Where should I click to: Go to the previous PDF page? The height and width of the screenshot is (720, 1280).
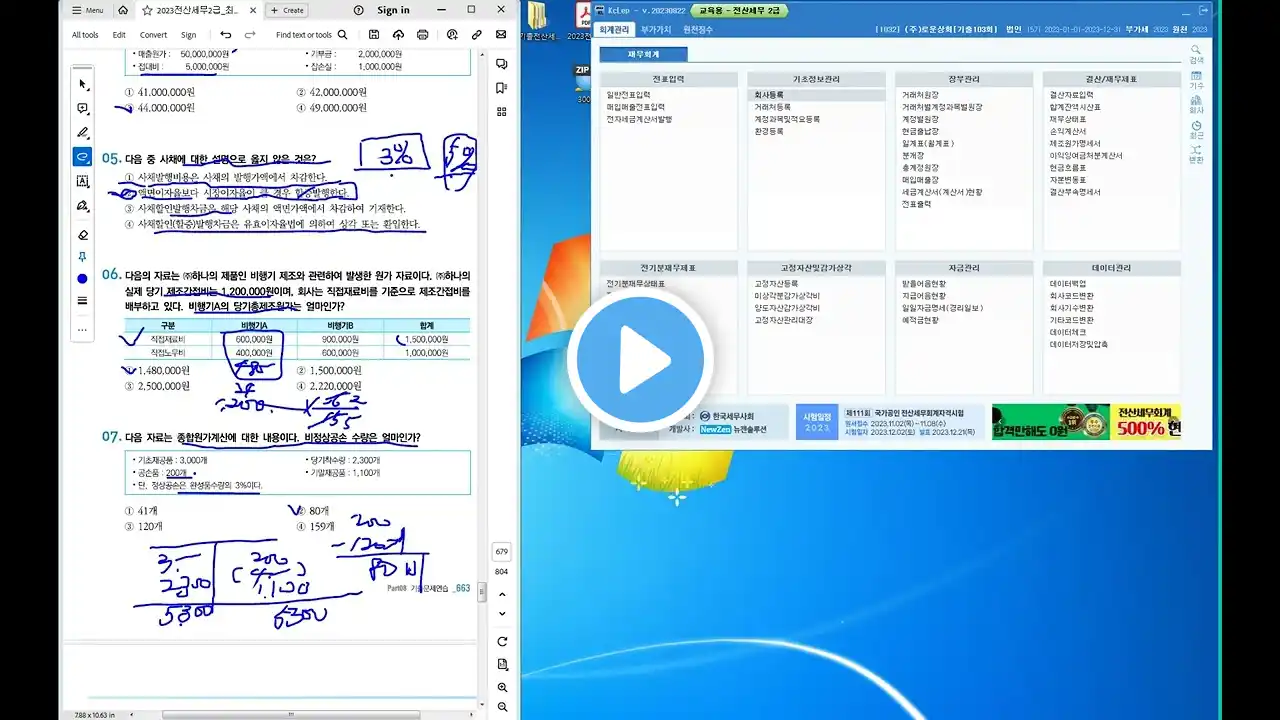click(x=502, y=595)
